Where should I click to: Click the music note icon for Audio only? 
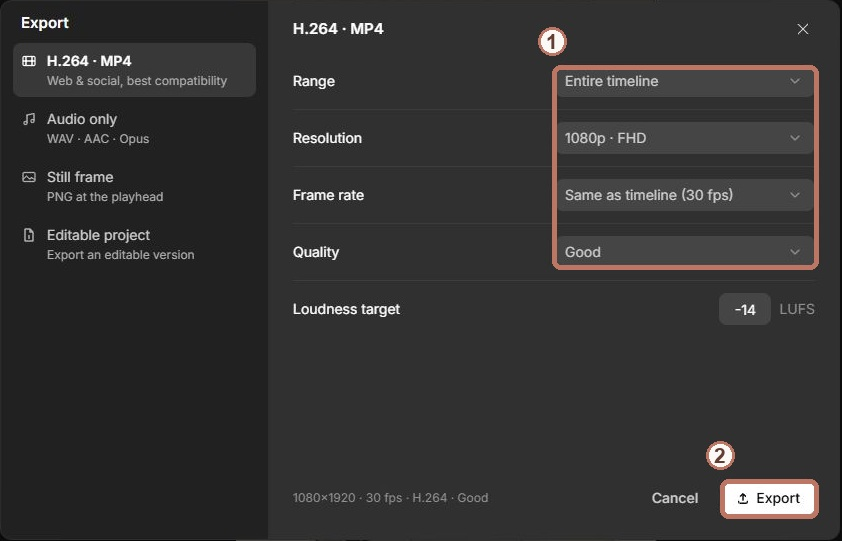[29, 119]
